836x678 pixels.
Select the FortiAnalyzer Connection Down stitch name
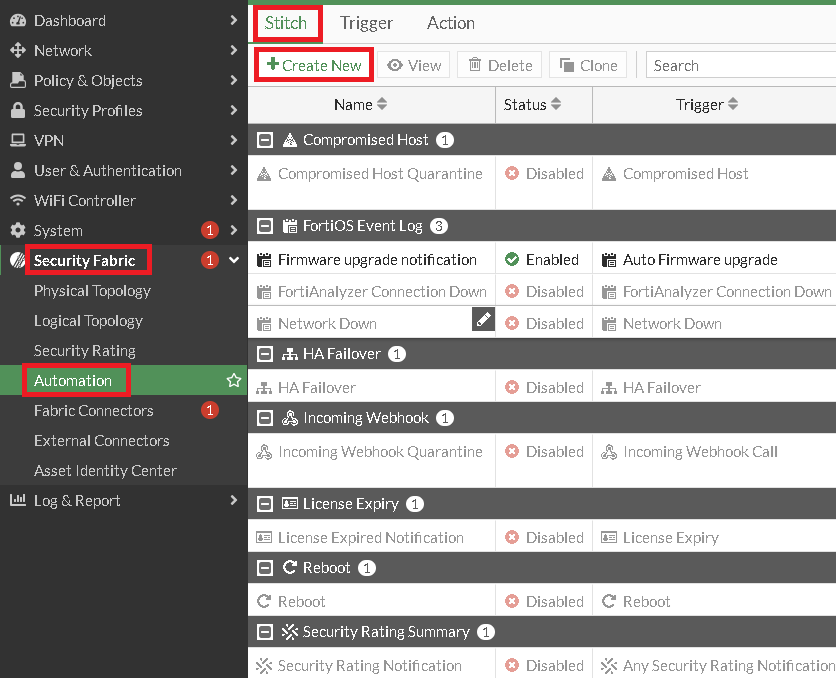tap(382, 292)
